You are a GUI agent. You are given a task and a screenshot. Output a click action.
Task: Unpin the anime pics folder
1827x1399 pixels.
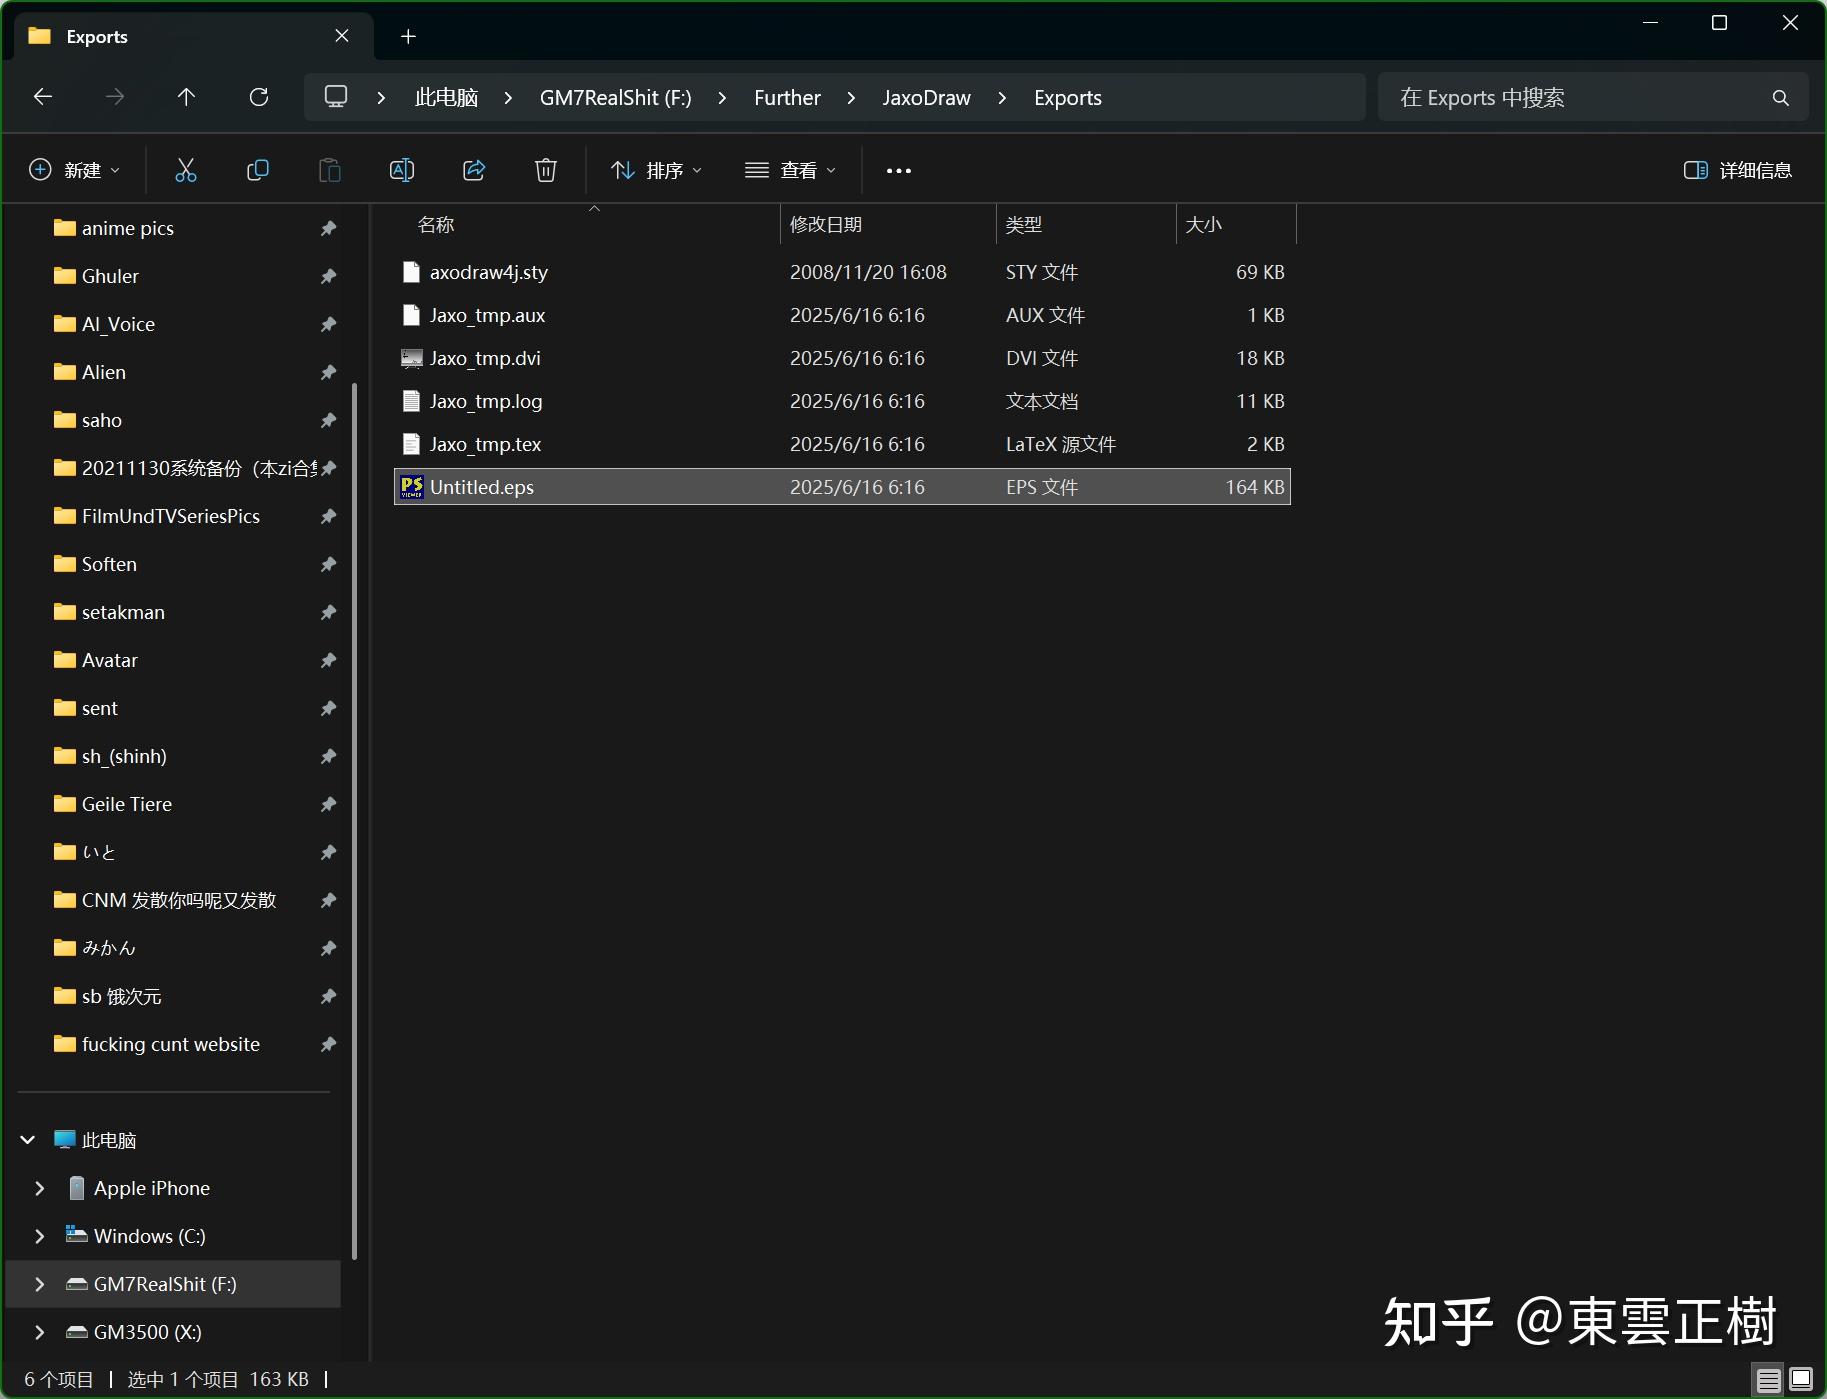click(328, 228)
